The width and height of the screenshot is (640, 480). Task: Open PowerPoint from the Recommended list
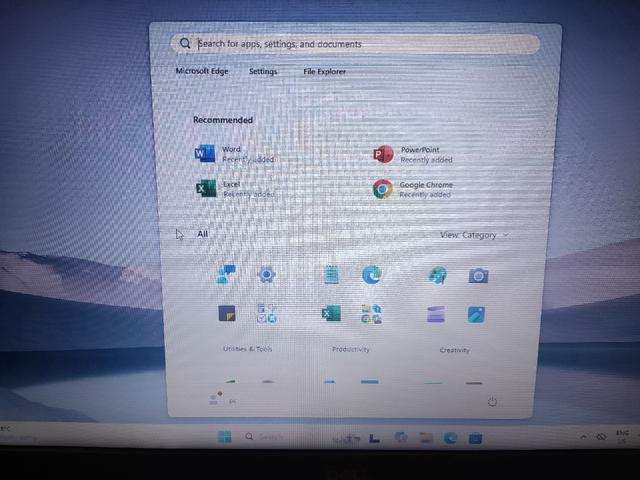coord(413,155)
